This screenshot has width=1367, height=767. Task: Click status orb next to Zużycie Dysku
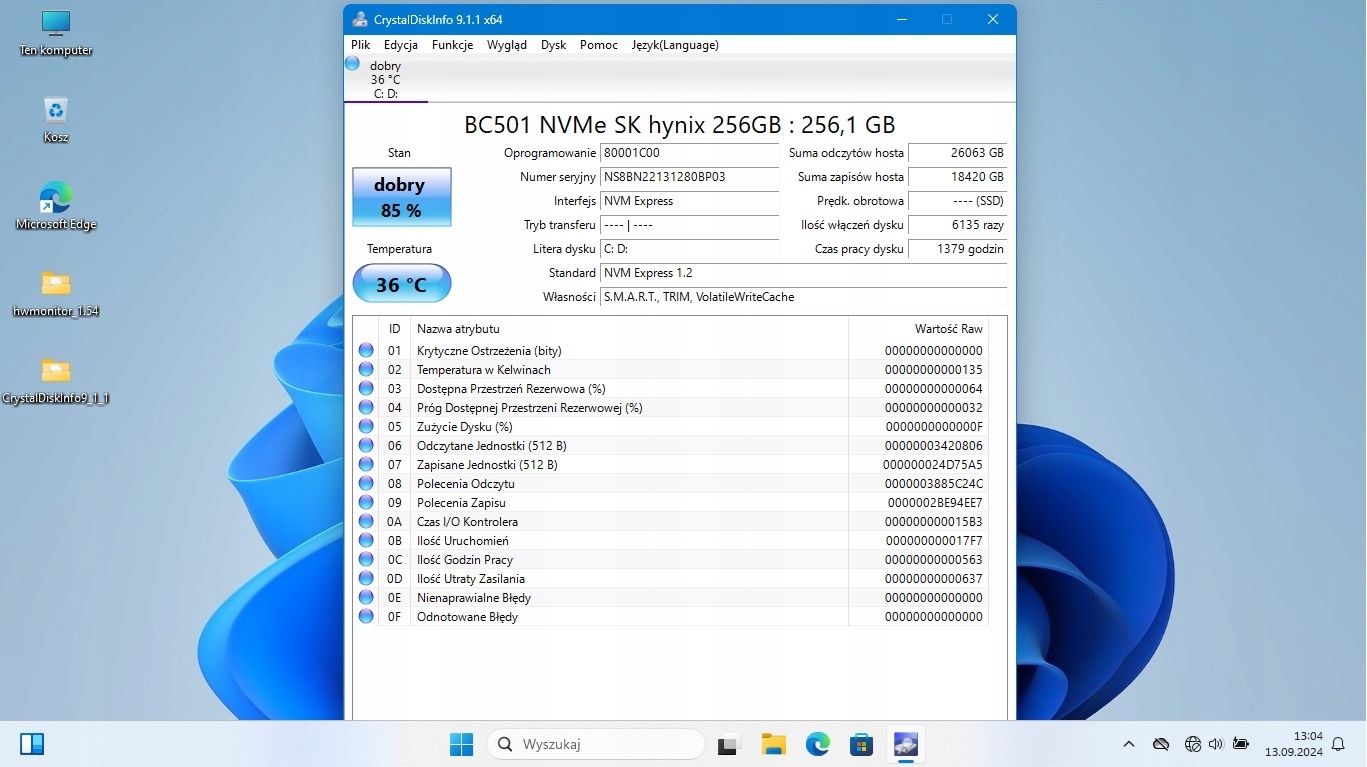click(366, 427)
